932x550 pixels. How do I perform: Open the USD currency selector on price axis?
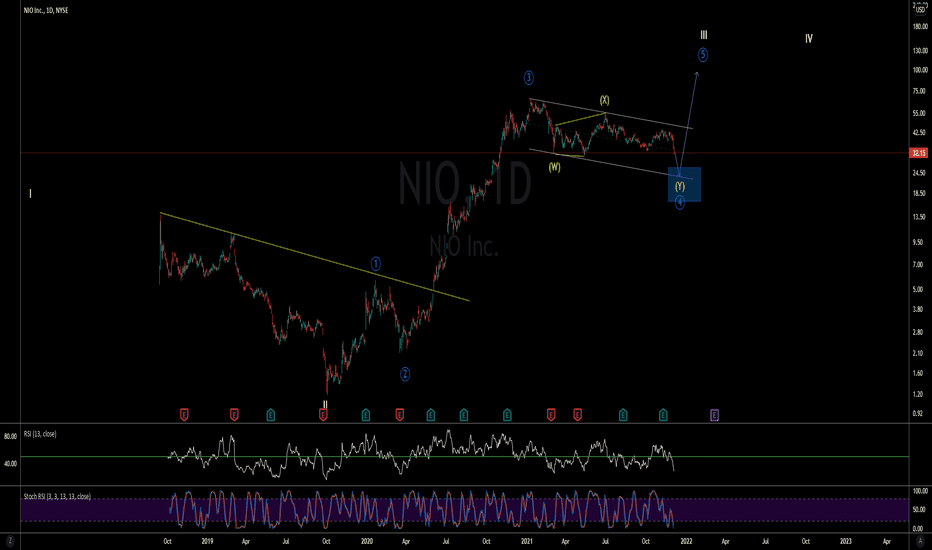[920, 10]
